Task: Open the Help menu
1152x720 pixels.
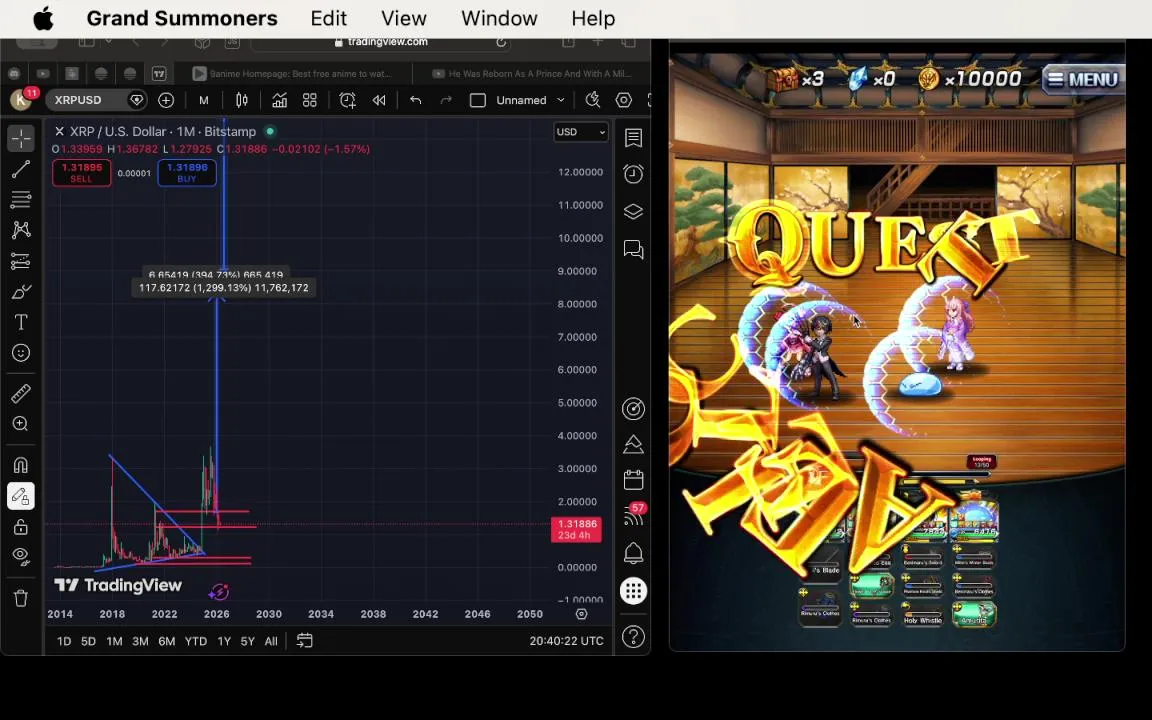Action: coord(593,18)
